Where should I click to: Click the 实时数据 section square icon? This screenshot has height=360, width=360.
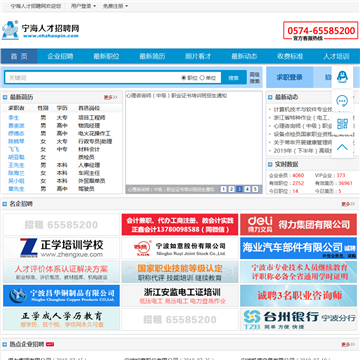coord(270,164)
